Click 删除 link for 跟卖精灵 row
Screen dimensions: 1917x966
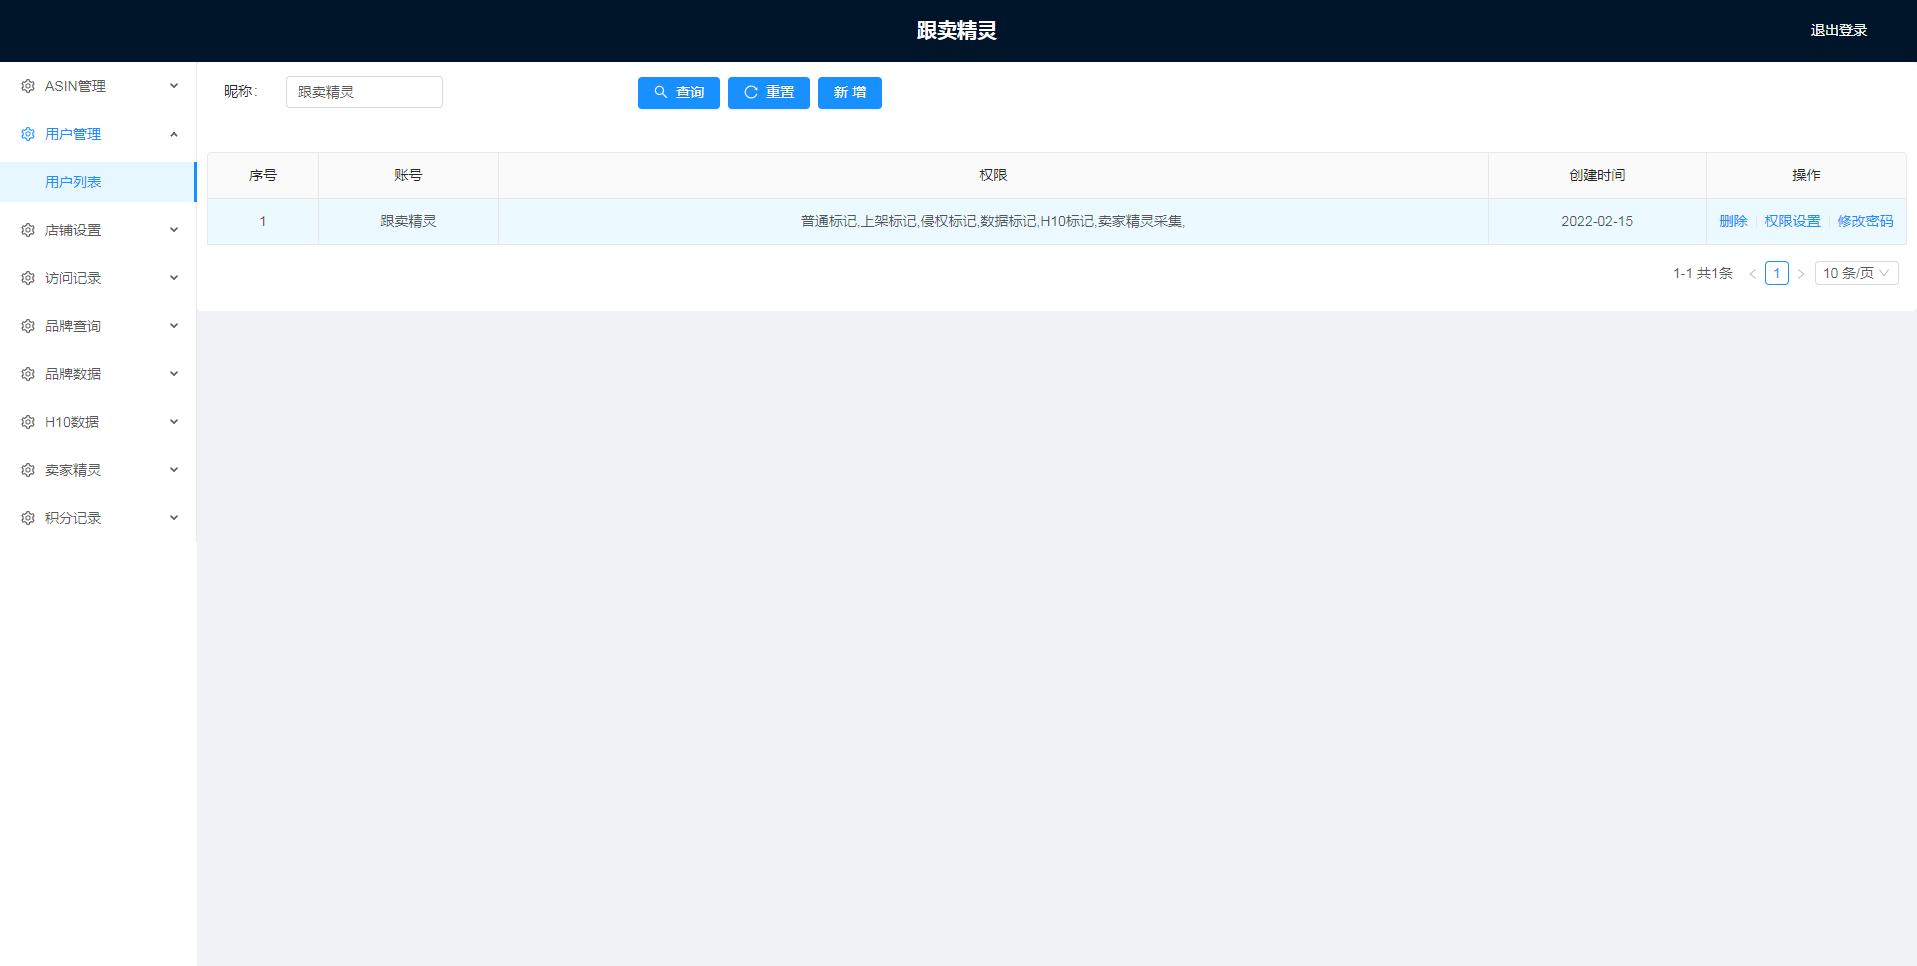[x=1733, y=221]
